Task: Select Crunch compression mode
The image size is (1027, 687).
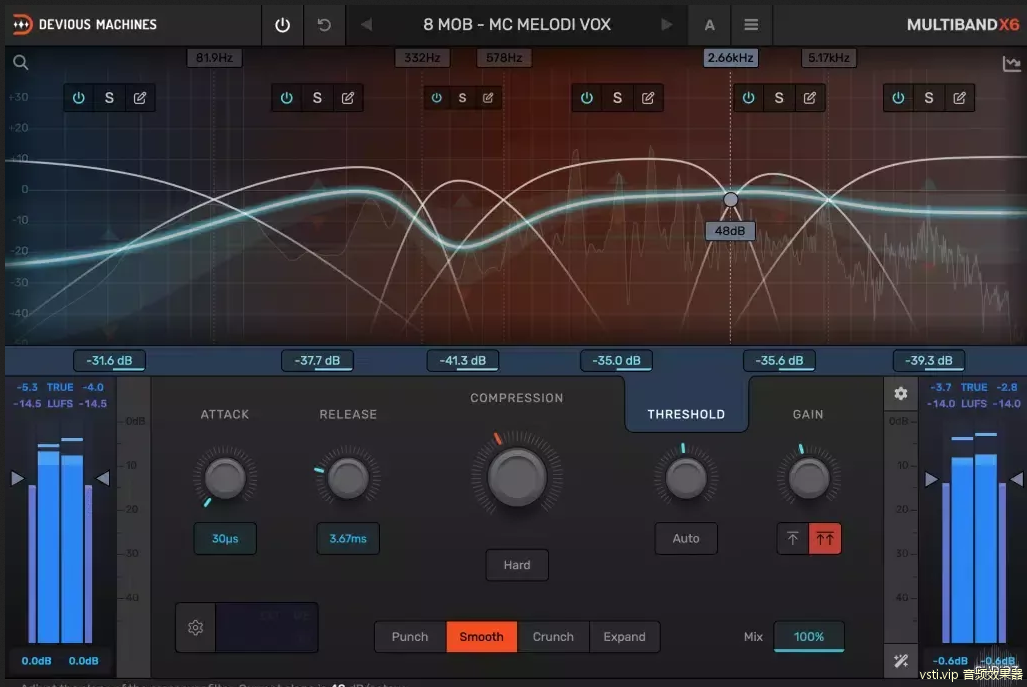Action: coord(553,637)
